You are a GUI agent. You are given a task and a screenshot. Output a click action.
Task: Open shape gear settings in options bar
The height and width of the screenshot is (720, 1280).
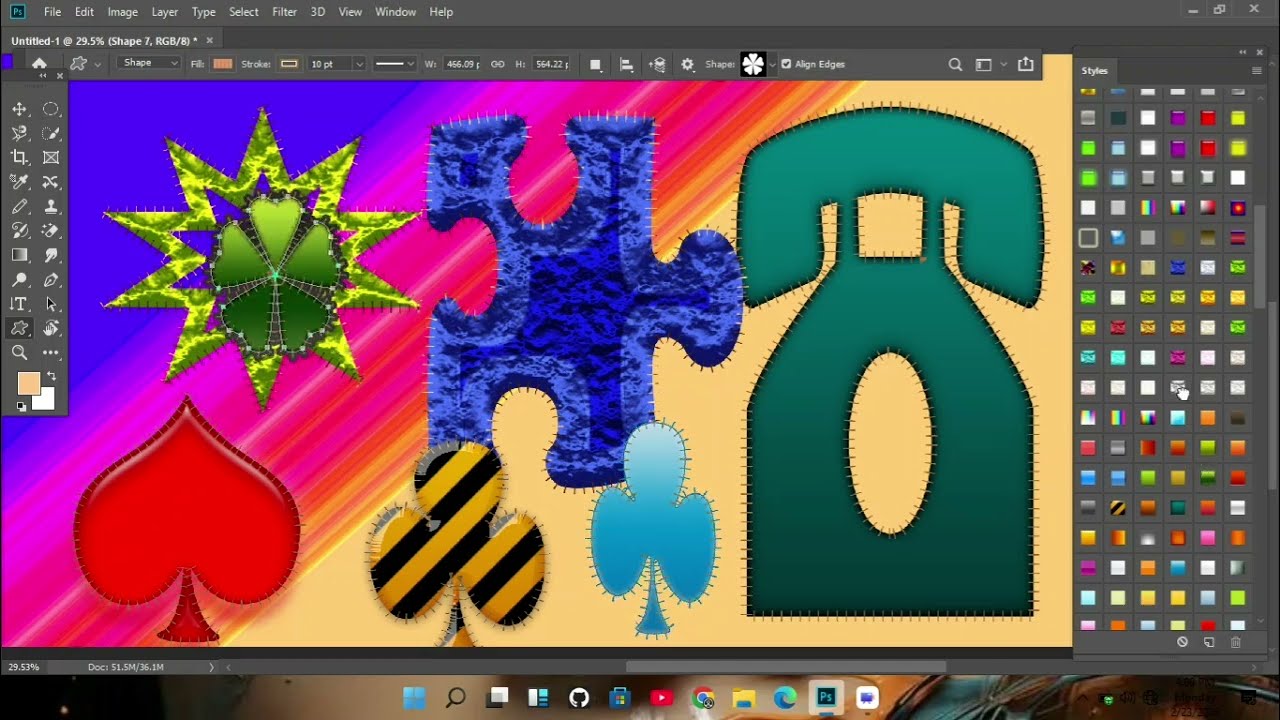pyautogui.click(x=687, y=64)
